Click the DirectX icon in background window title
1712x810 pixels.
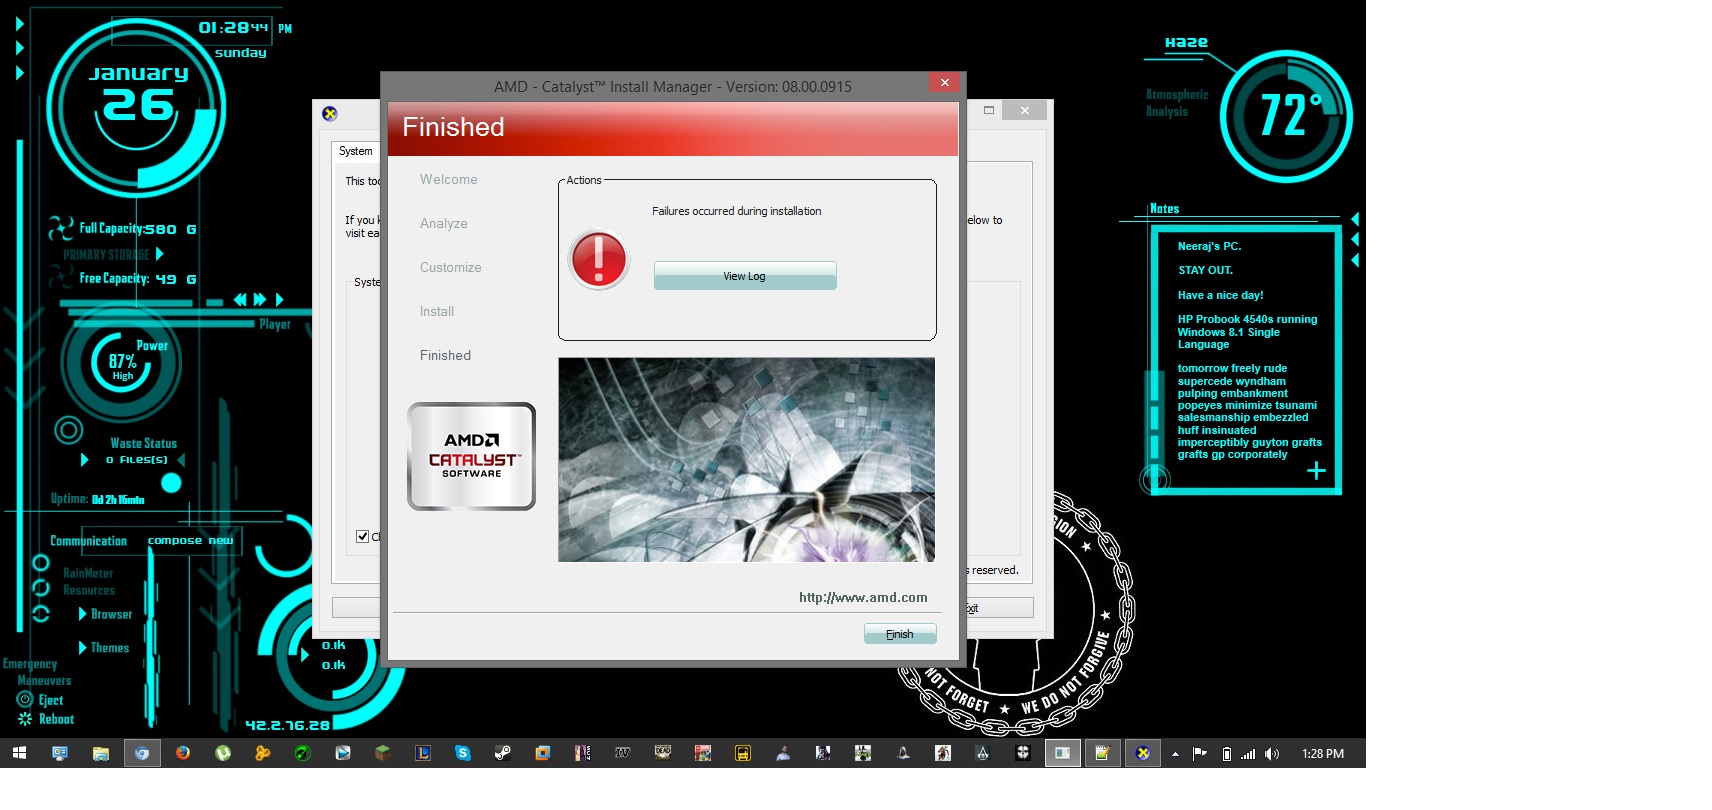coord(330,114)
